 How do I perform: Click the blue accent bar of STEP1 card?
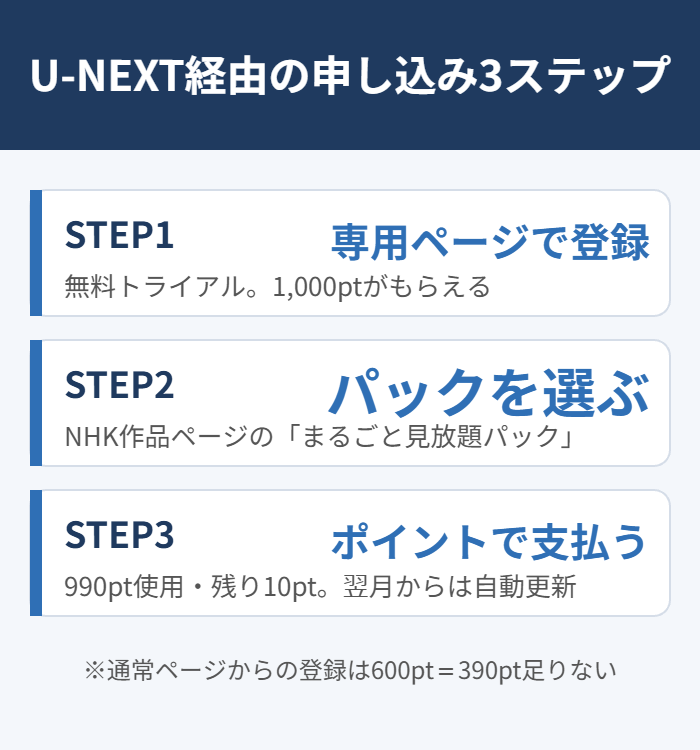(36, 253)
